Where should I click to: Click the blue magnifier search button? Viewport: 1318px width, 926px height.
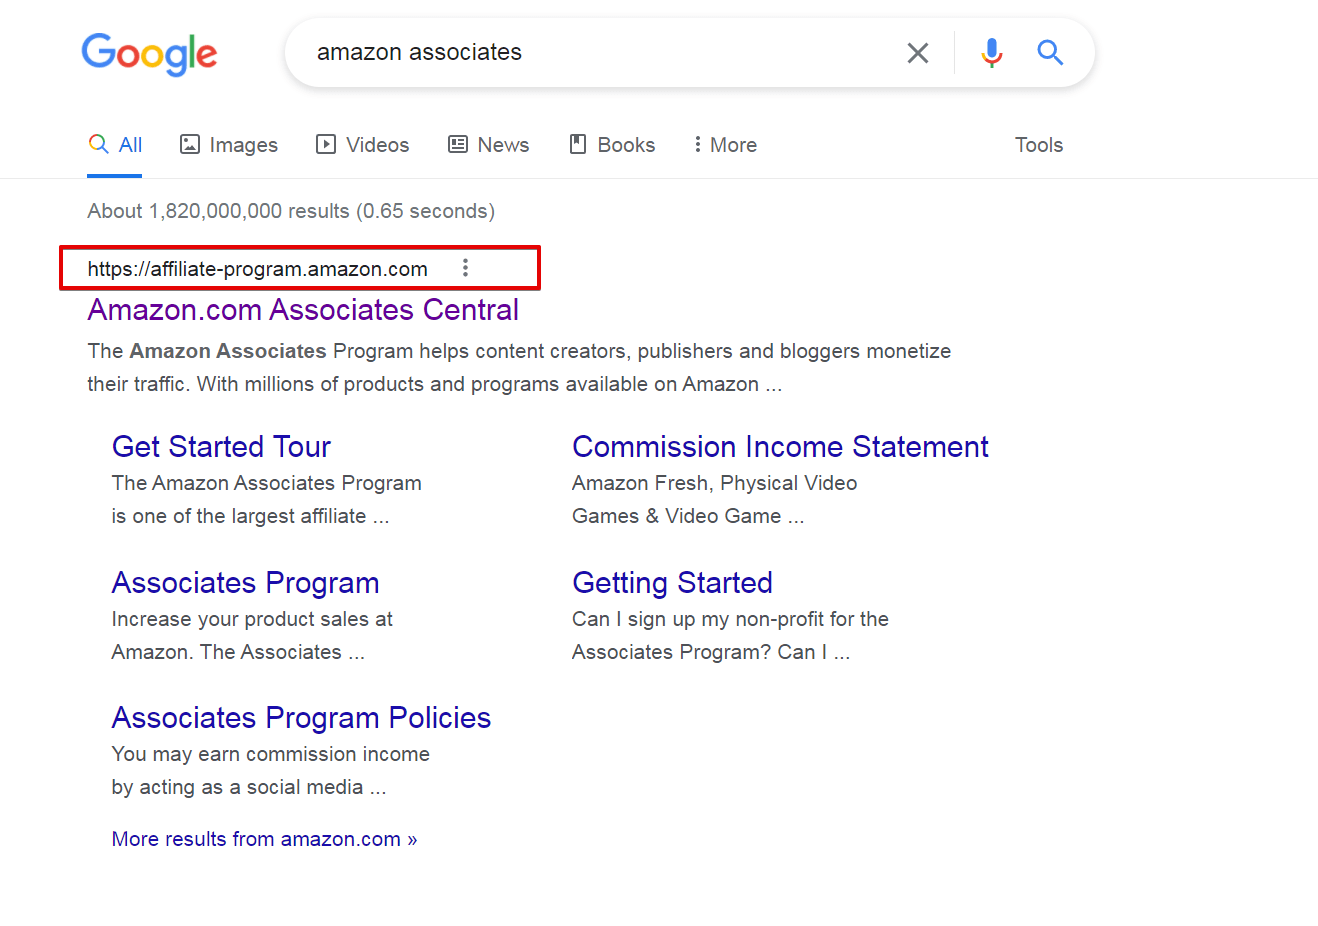pyautogui.click(x=1050, y=52)
